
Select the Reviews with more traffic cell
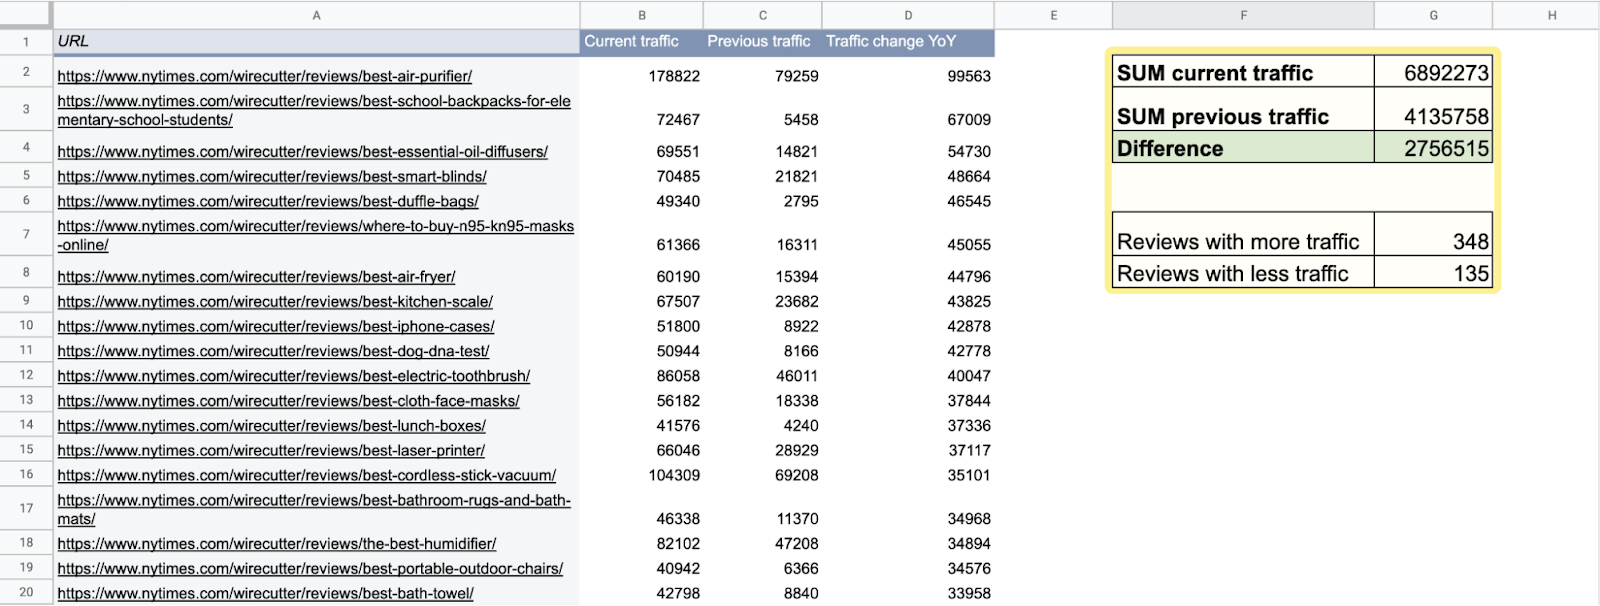(1243, 234)
